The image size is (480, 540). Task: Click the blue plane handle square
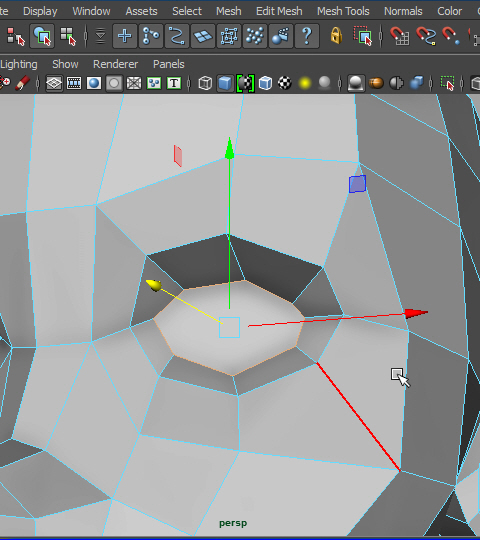point(357,184)
